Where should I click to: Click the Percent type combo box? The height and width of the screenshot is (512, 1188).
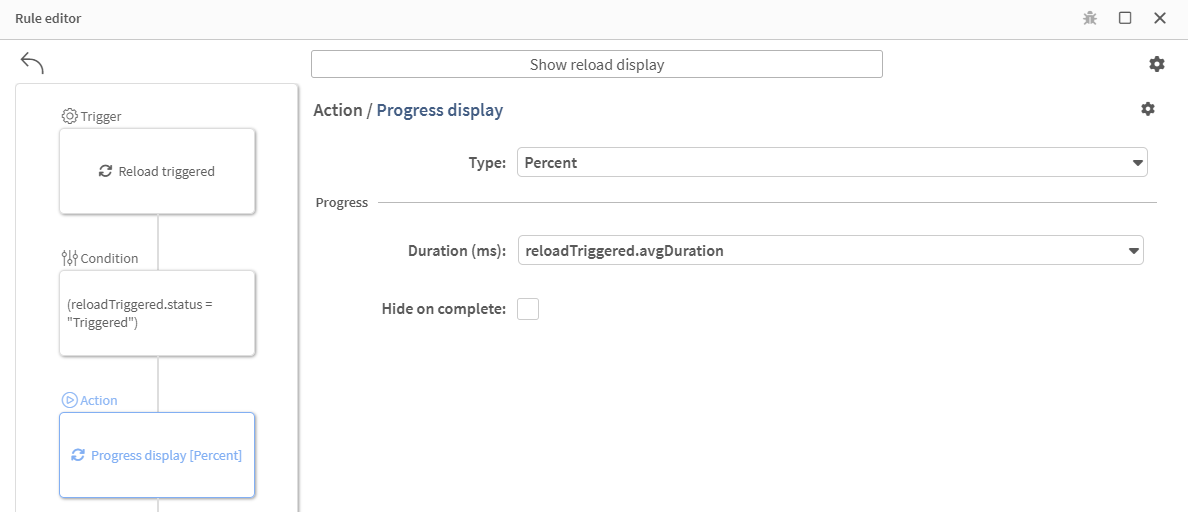820,163
